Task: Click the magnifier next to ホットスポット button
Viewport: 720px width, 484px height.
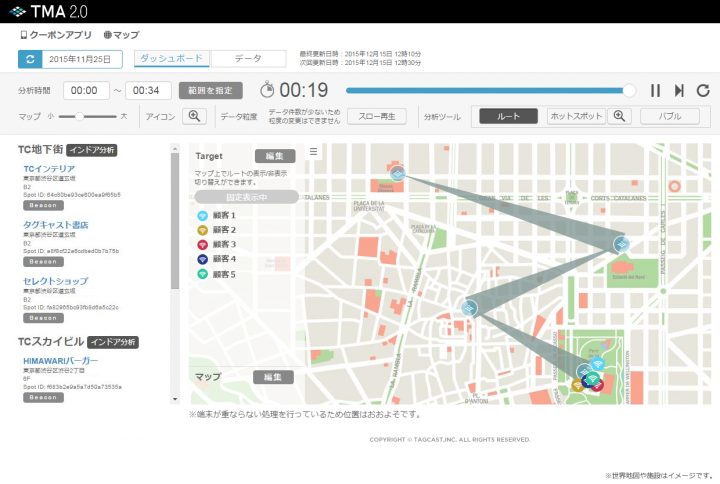Action: point(621,116)
